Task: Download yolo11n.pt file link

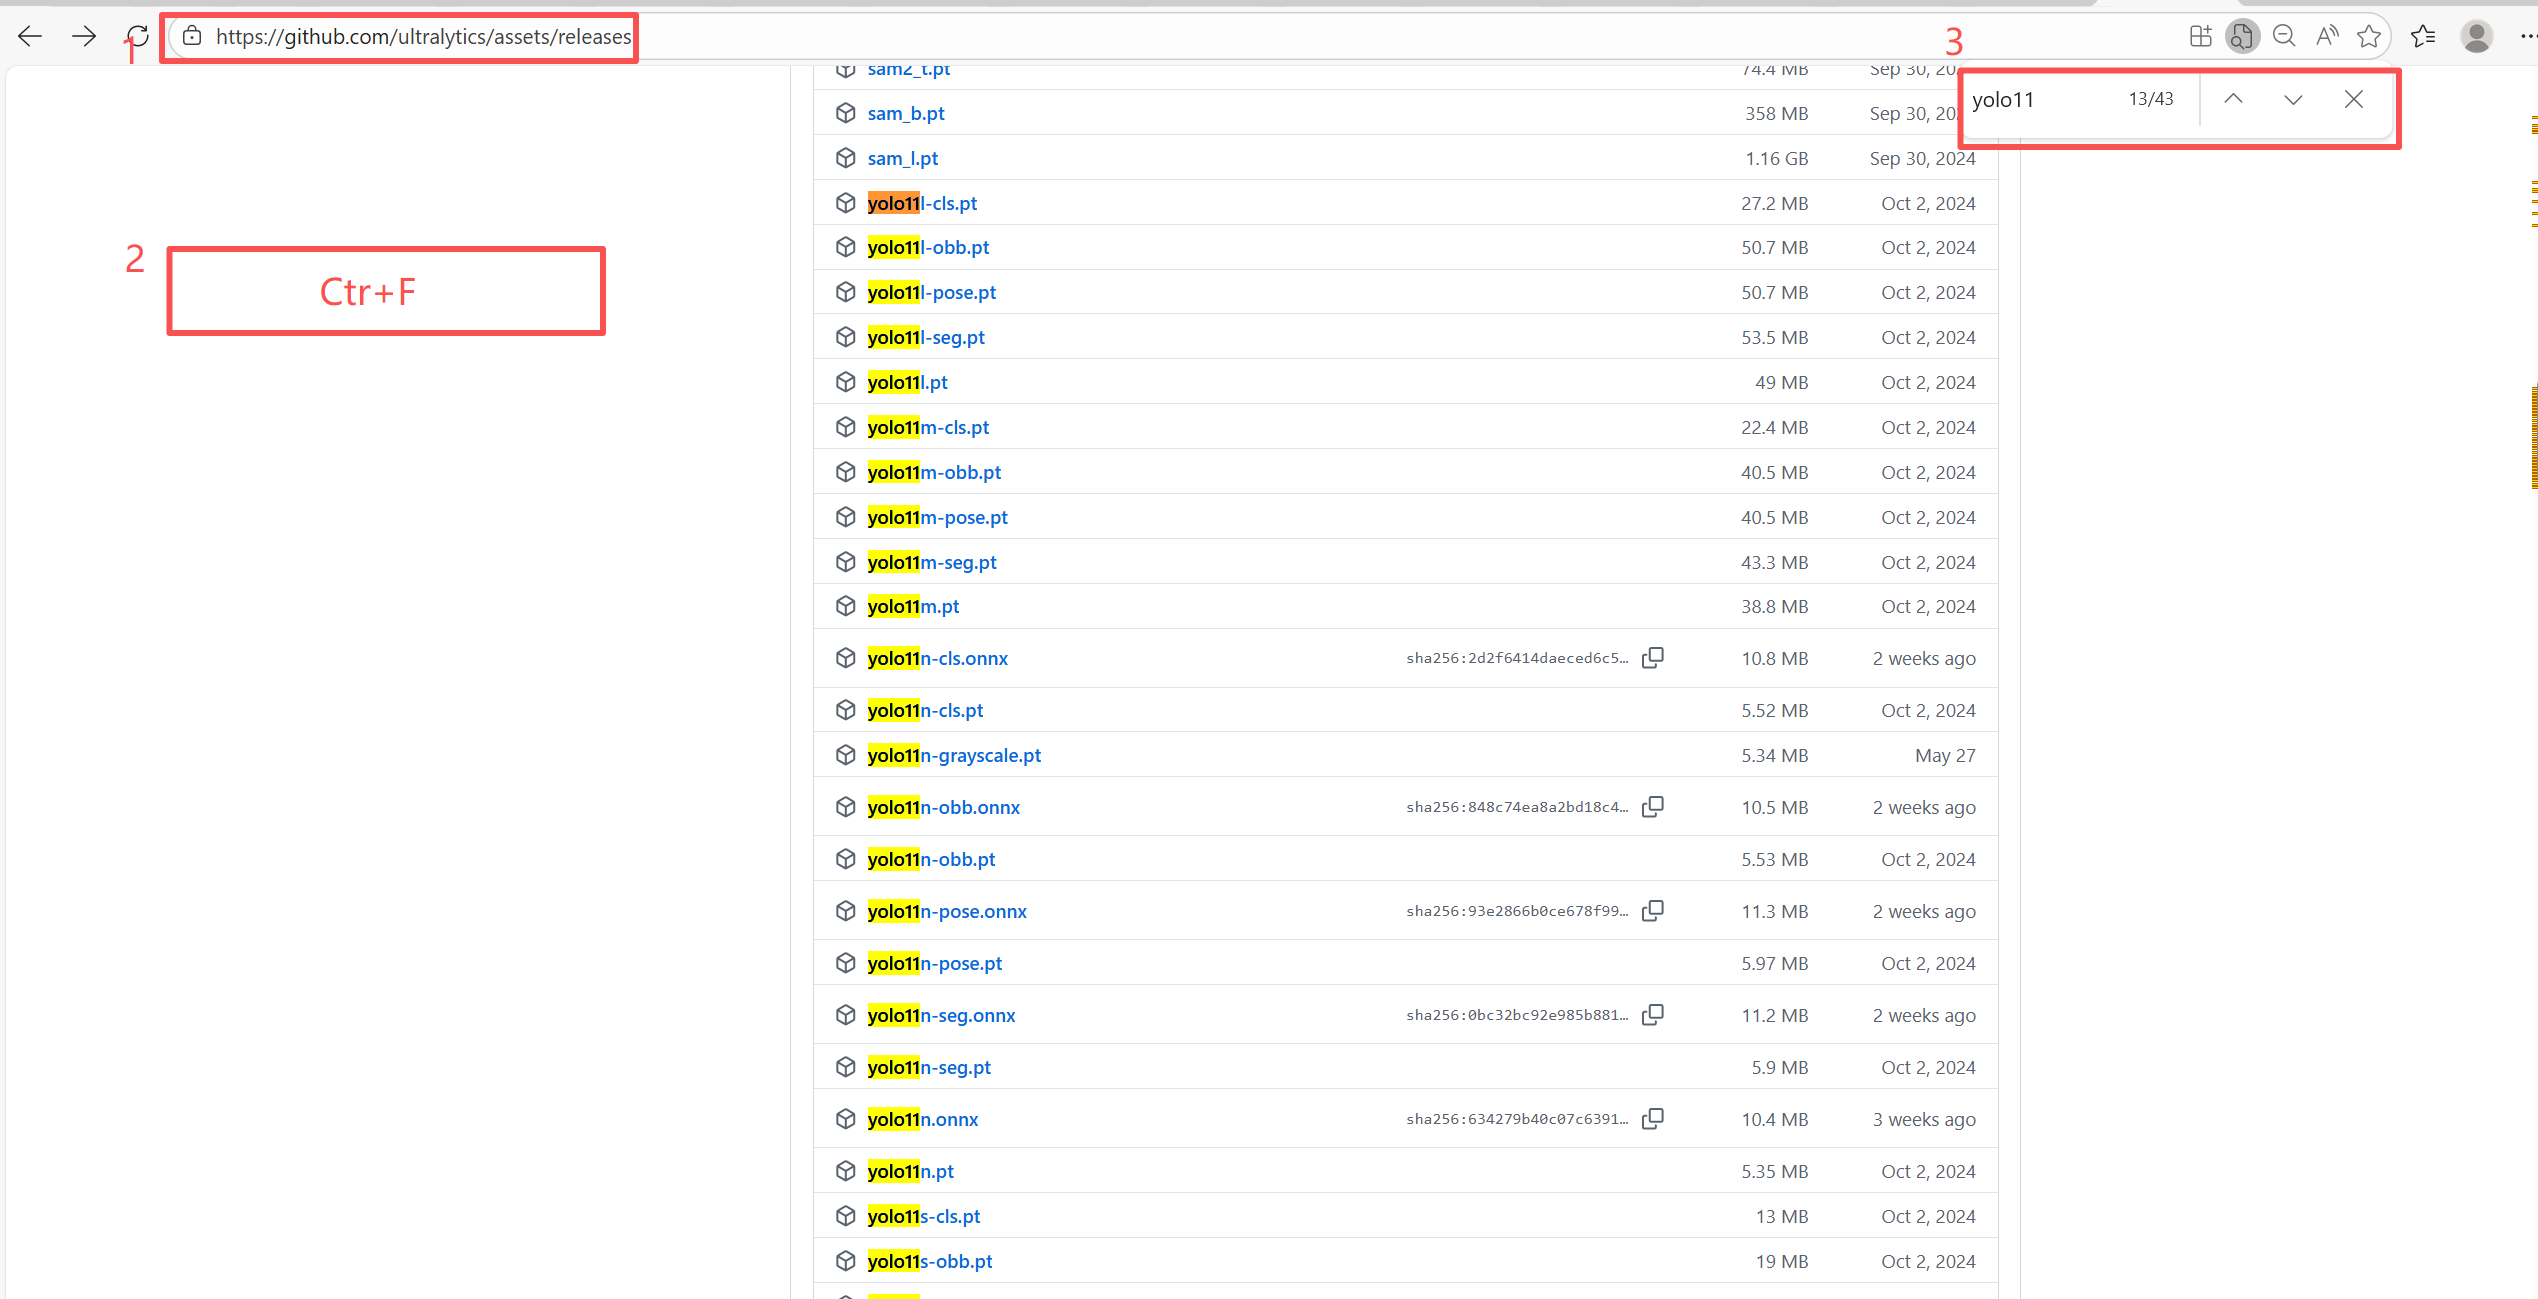Action: (x=910, y=1171)
